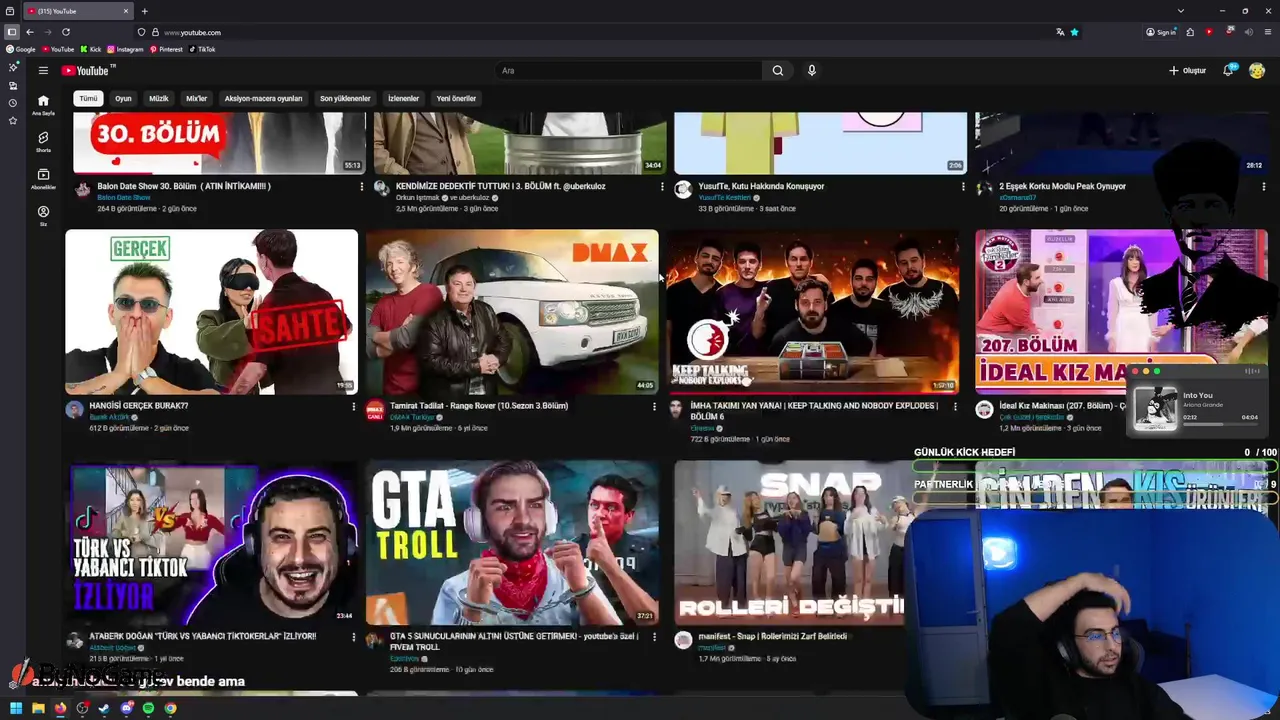Screen dimensions: 1280x720
Task: Click inside the Ara search field
Action: click(628, 70)
